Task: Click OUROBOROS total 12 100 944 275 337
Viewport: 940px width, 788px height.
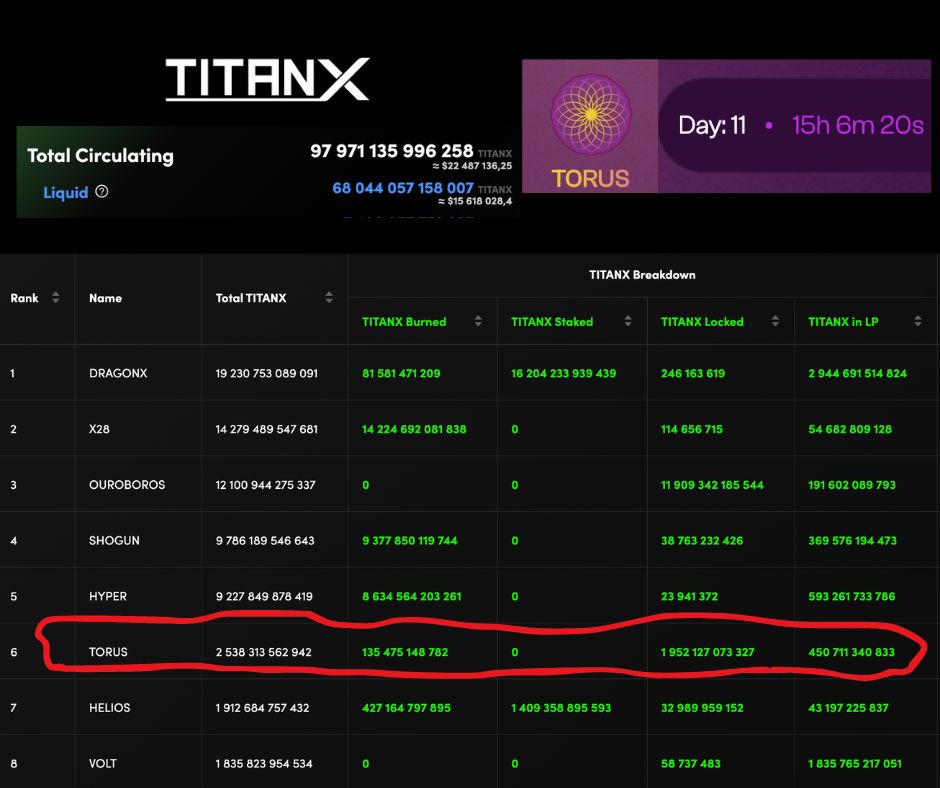Action: coord(266,485)
